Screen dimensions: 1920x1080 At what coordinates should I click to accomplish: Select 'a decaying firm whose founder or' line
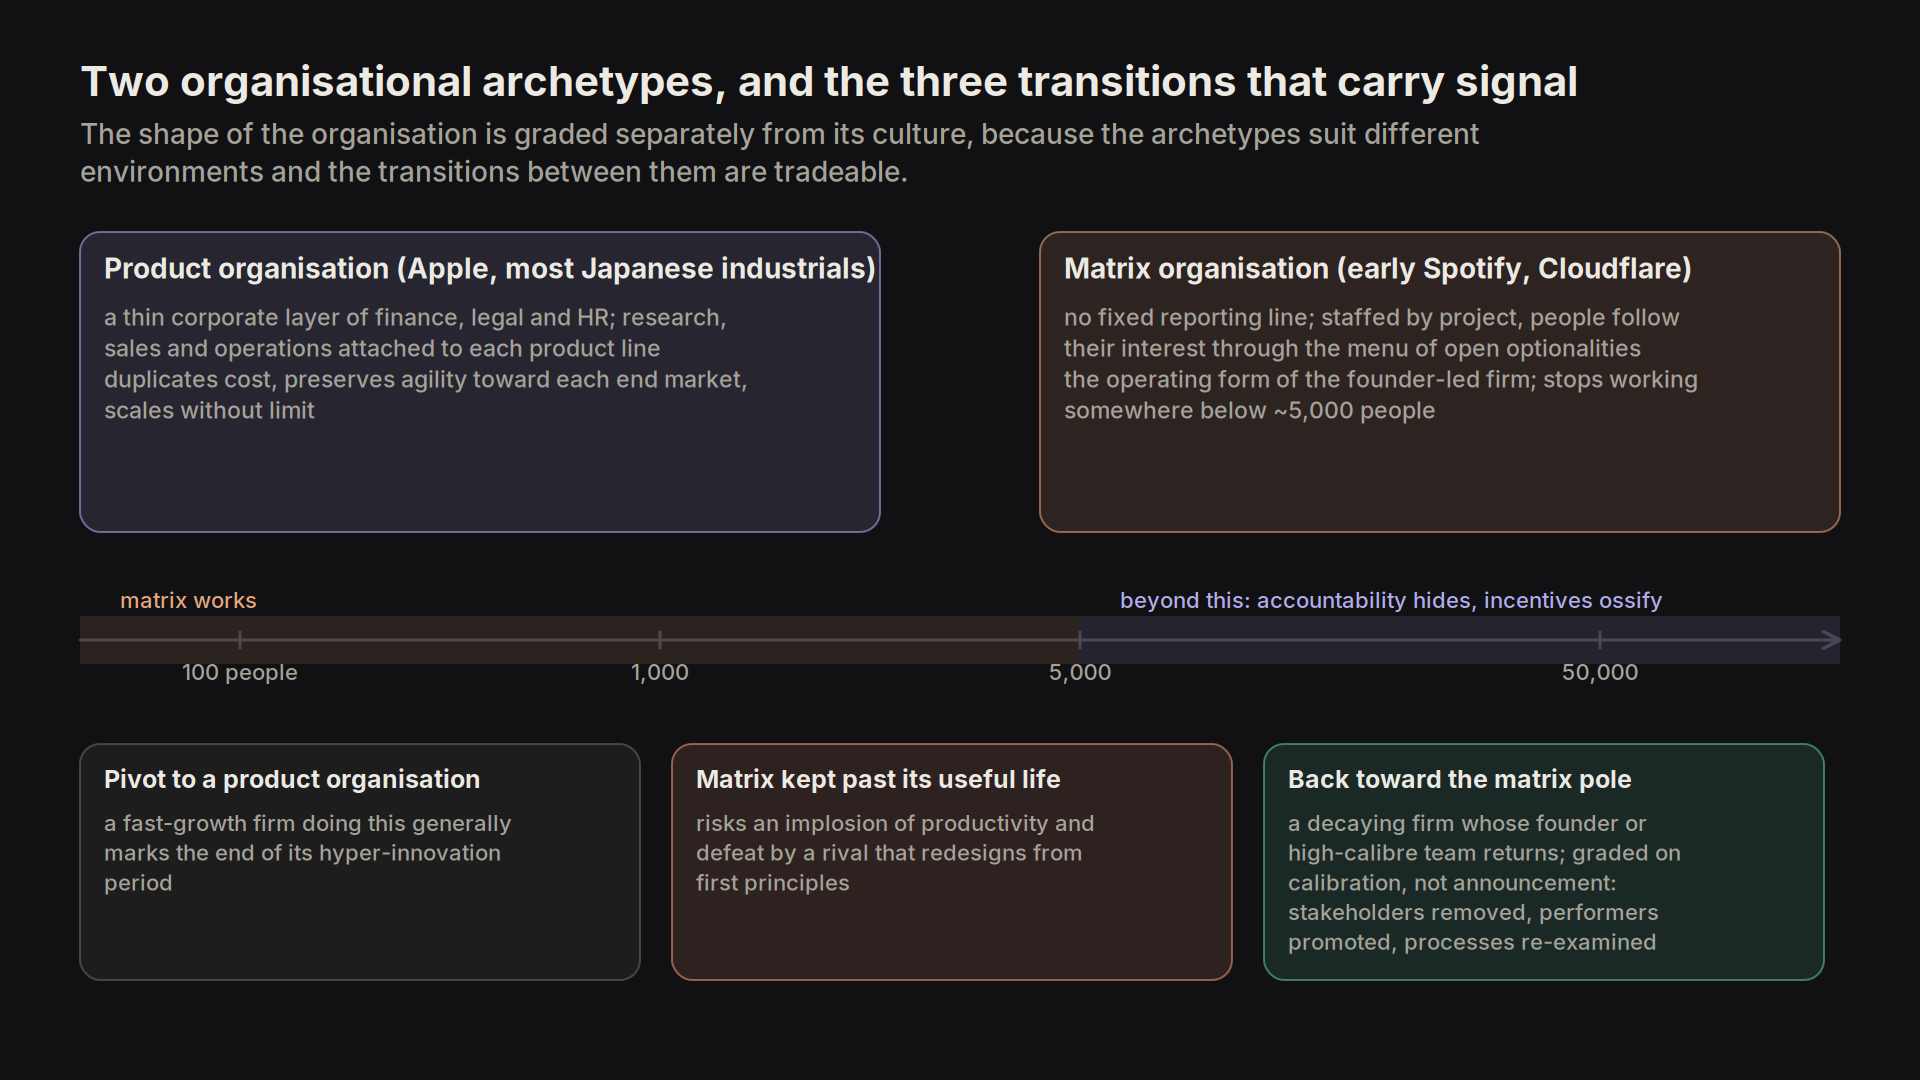click(1467, 824)
